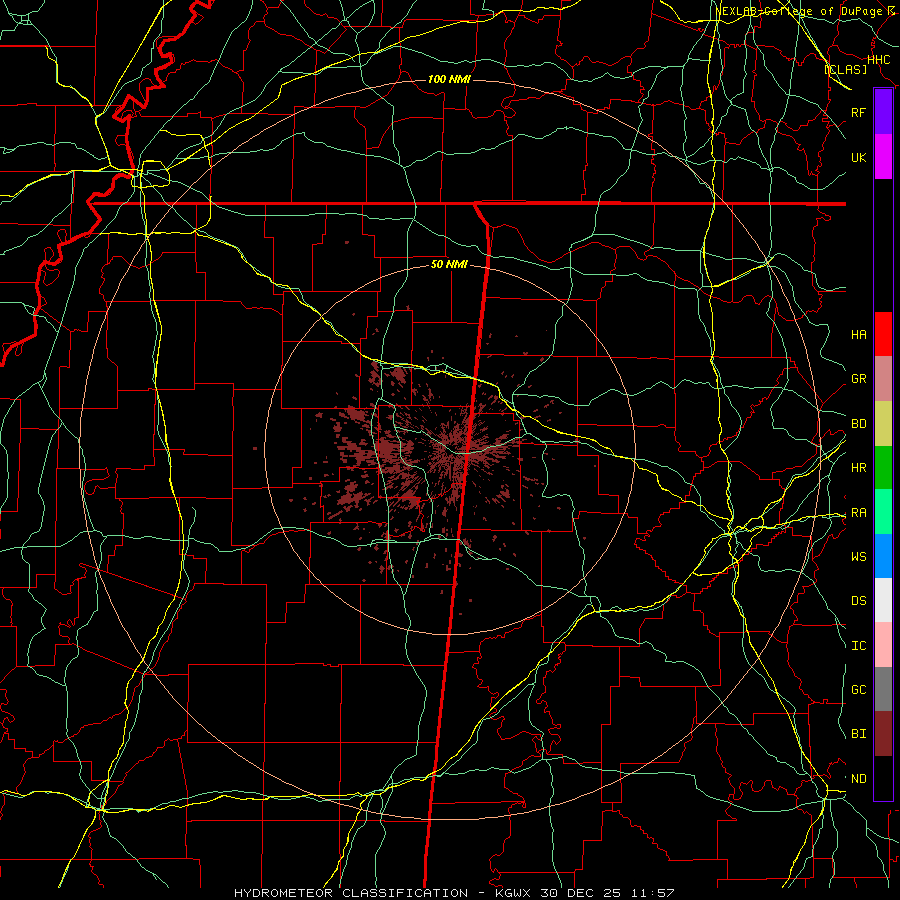Click the UK legend label
The height and width of the screenshot is (900, 900).
pos(858,157)
